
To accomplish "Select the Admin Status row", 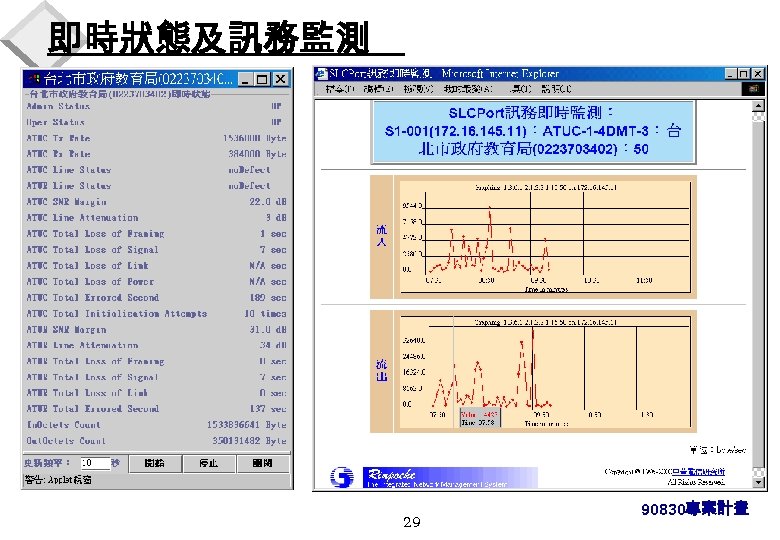I will [x=156, y=106].
